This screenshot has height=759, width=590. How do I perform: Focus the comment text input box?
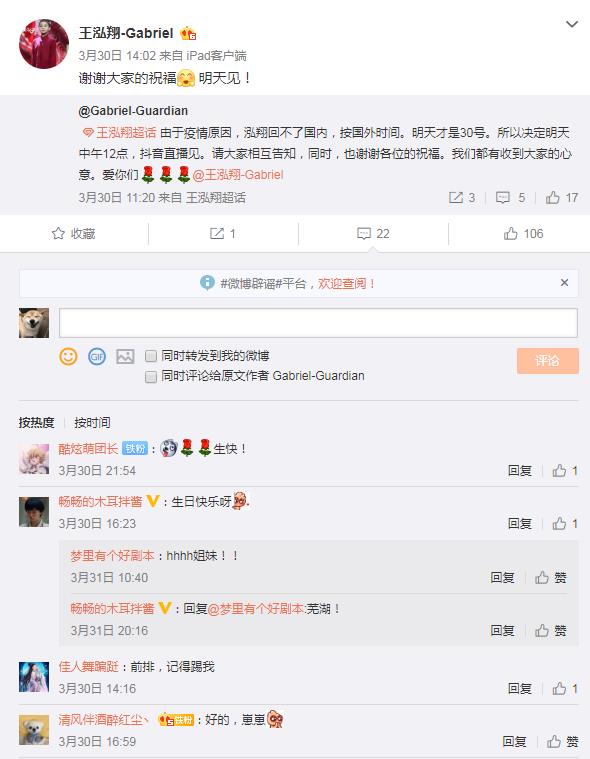318,323
